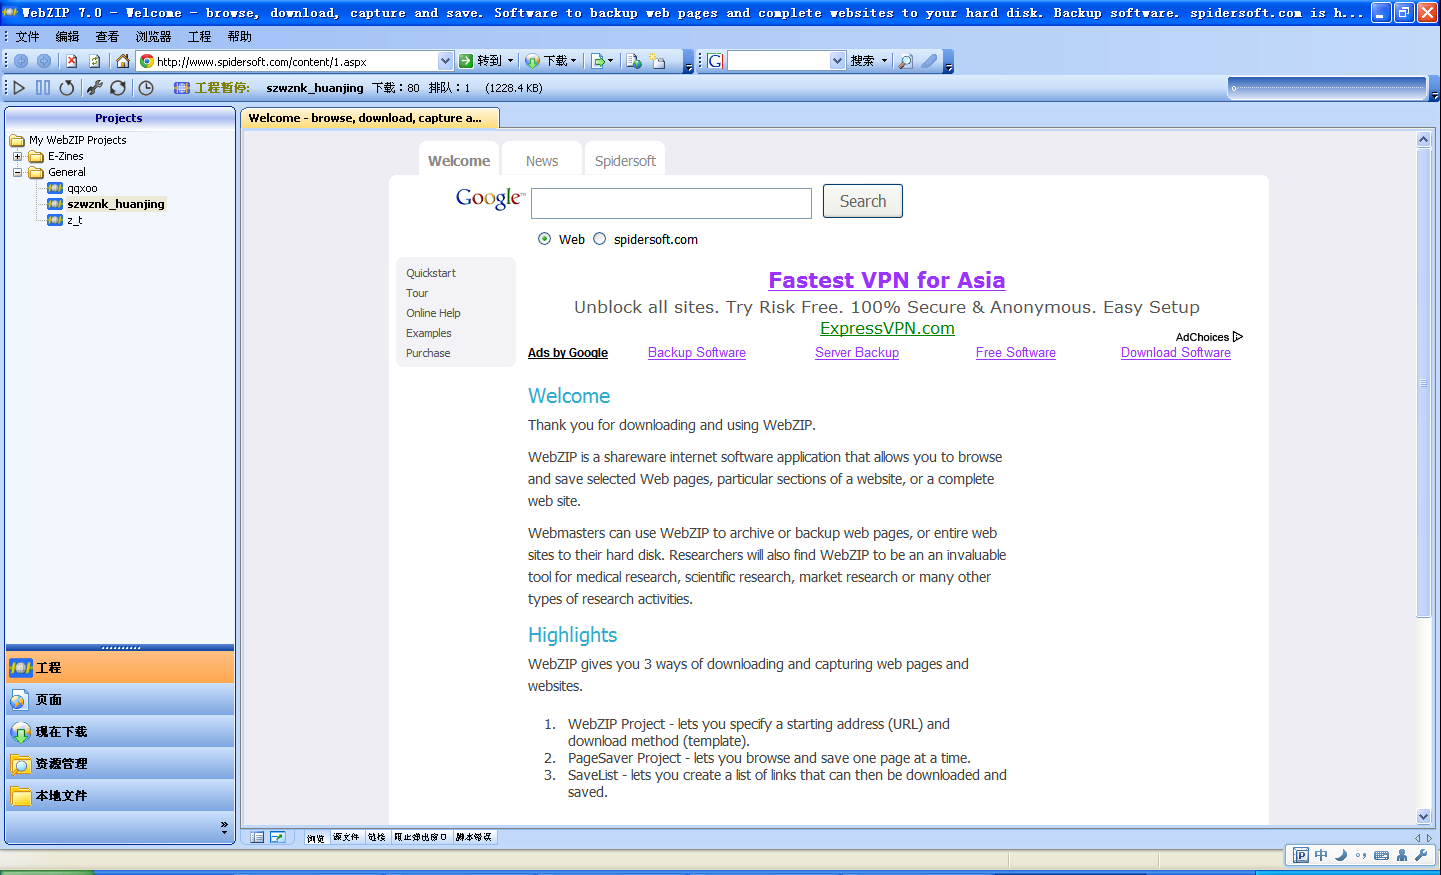This screenshot has height=875, width=1441.
Task: Open the 工程 menu in the menu bar
Action: coord(199,36)
